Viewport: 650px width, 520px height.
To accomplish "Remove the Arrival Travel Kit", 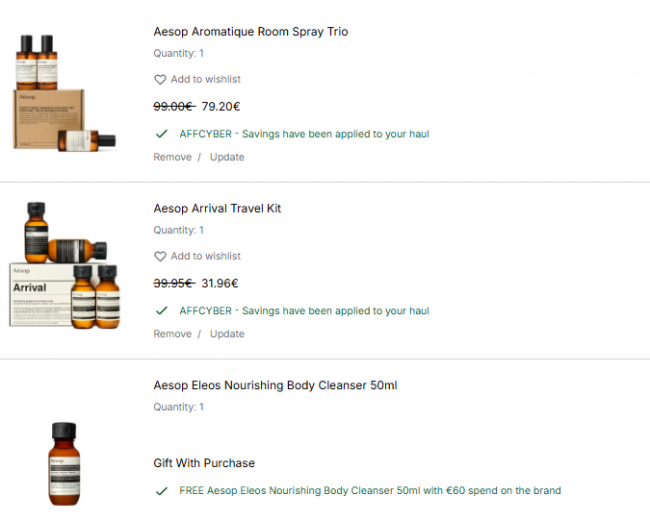I will 172,334.
